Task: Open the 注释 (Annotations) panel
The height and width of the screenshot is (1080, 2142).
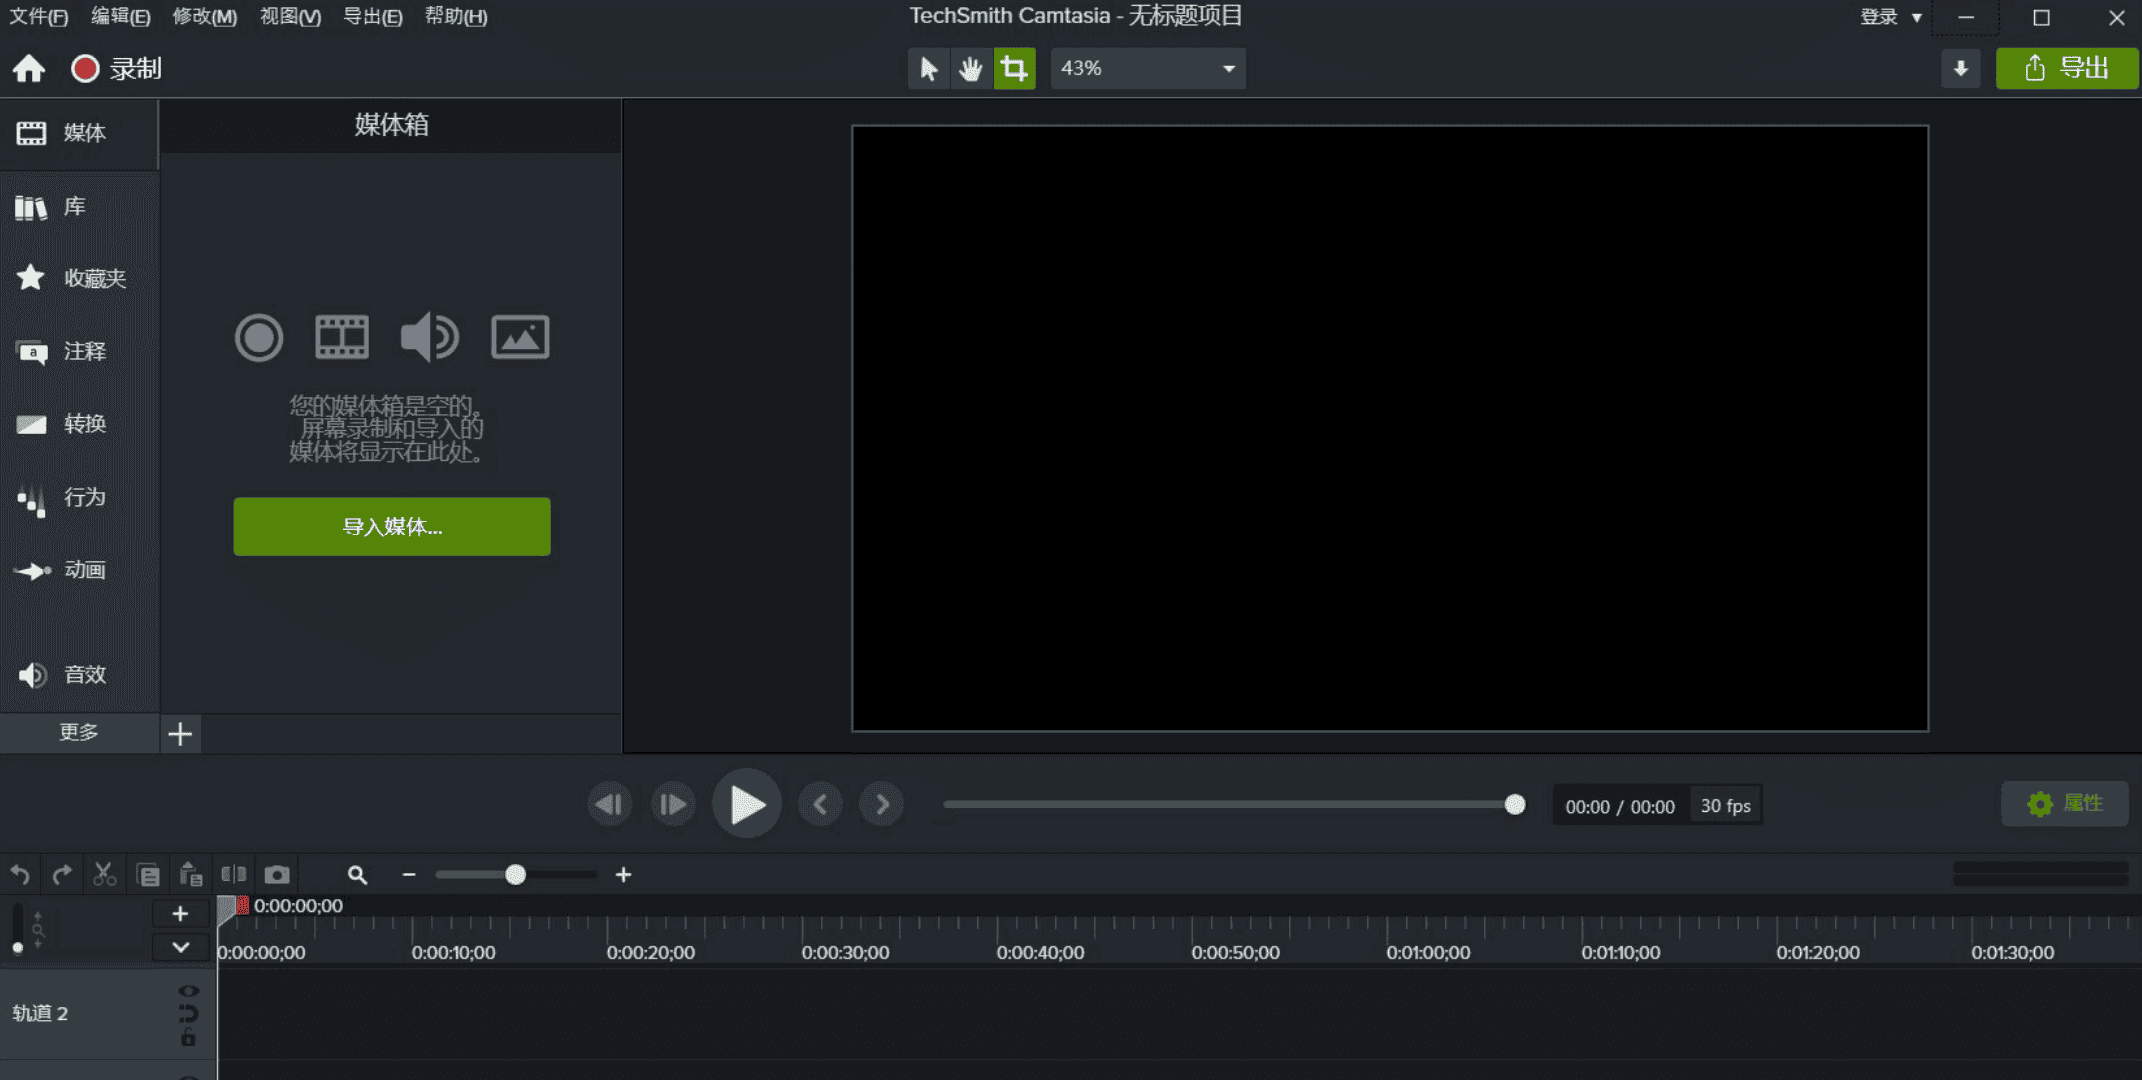Action: tap(80, 352)
